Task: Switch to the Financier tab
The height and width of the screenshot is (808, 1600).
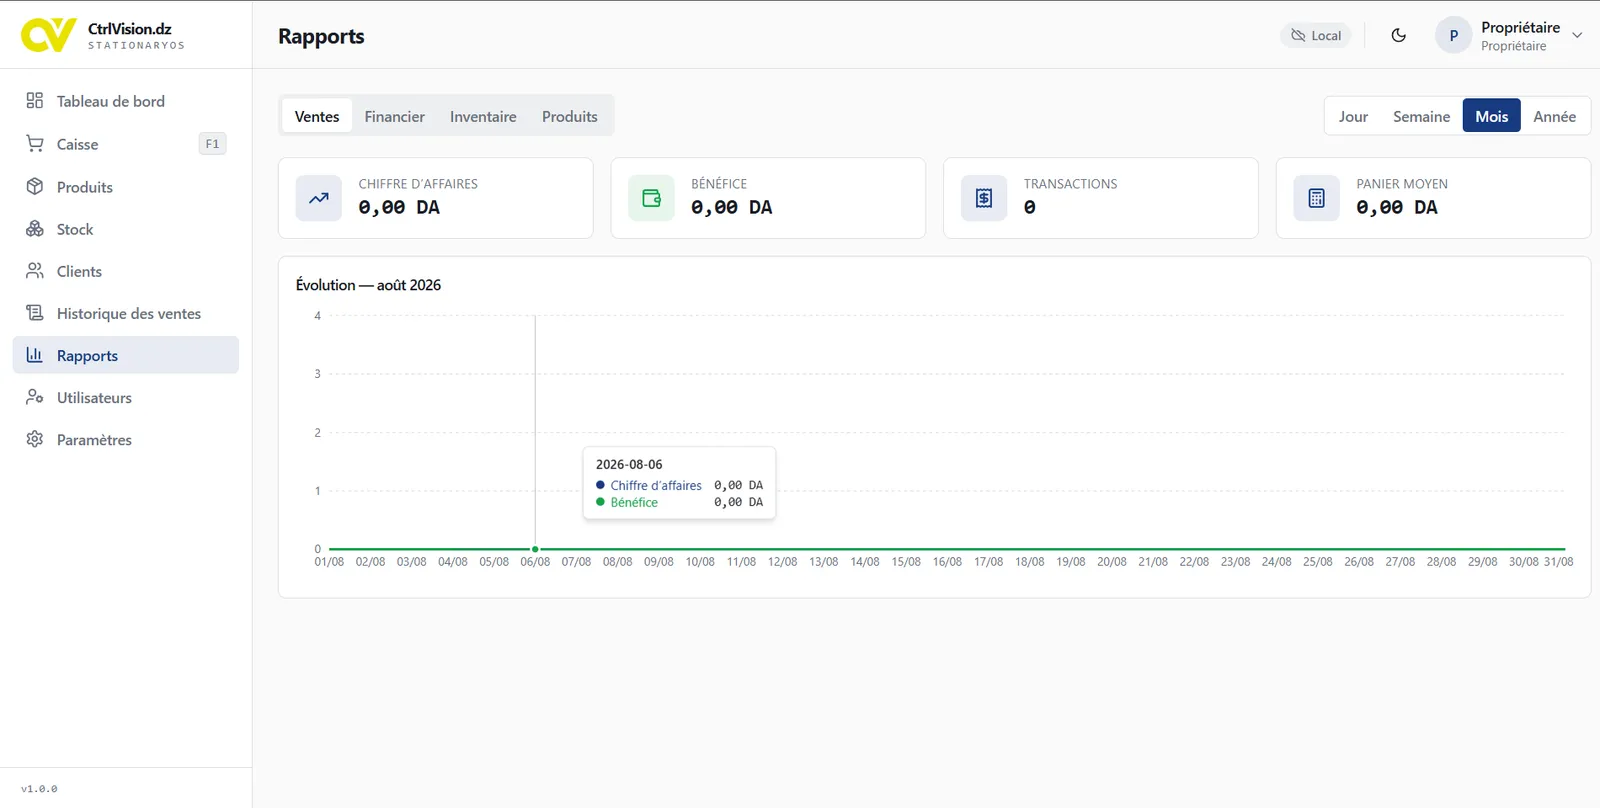Action: click(394, 116)
